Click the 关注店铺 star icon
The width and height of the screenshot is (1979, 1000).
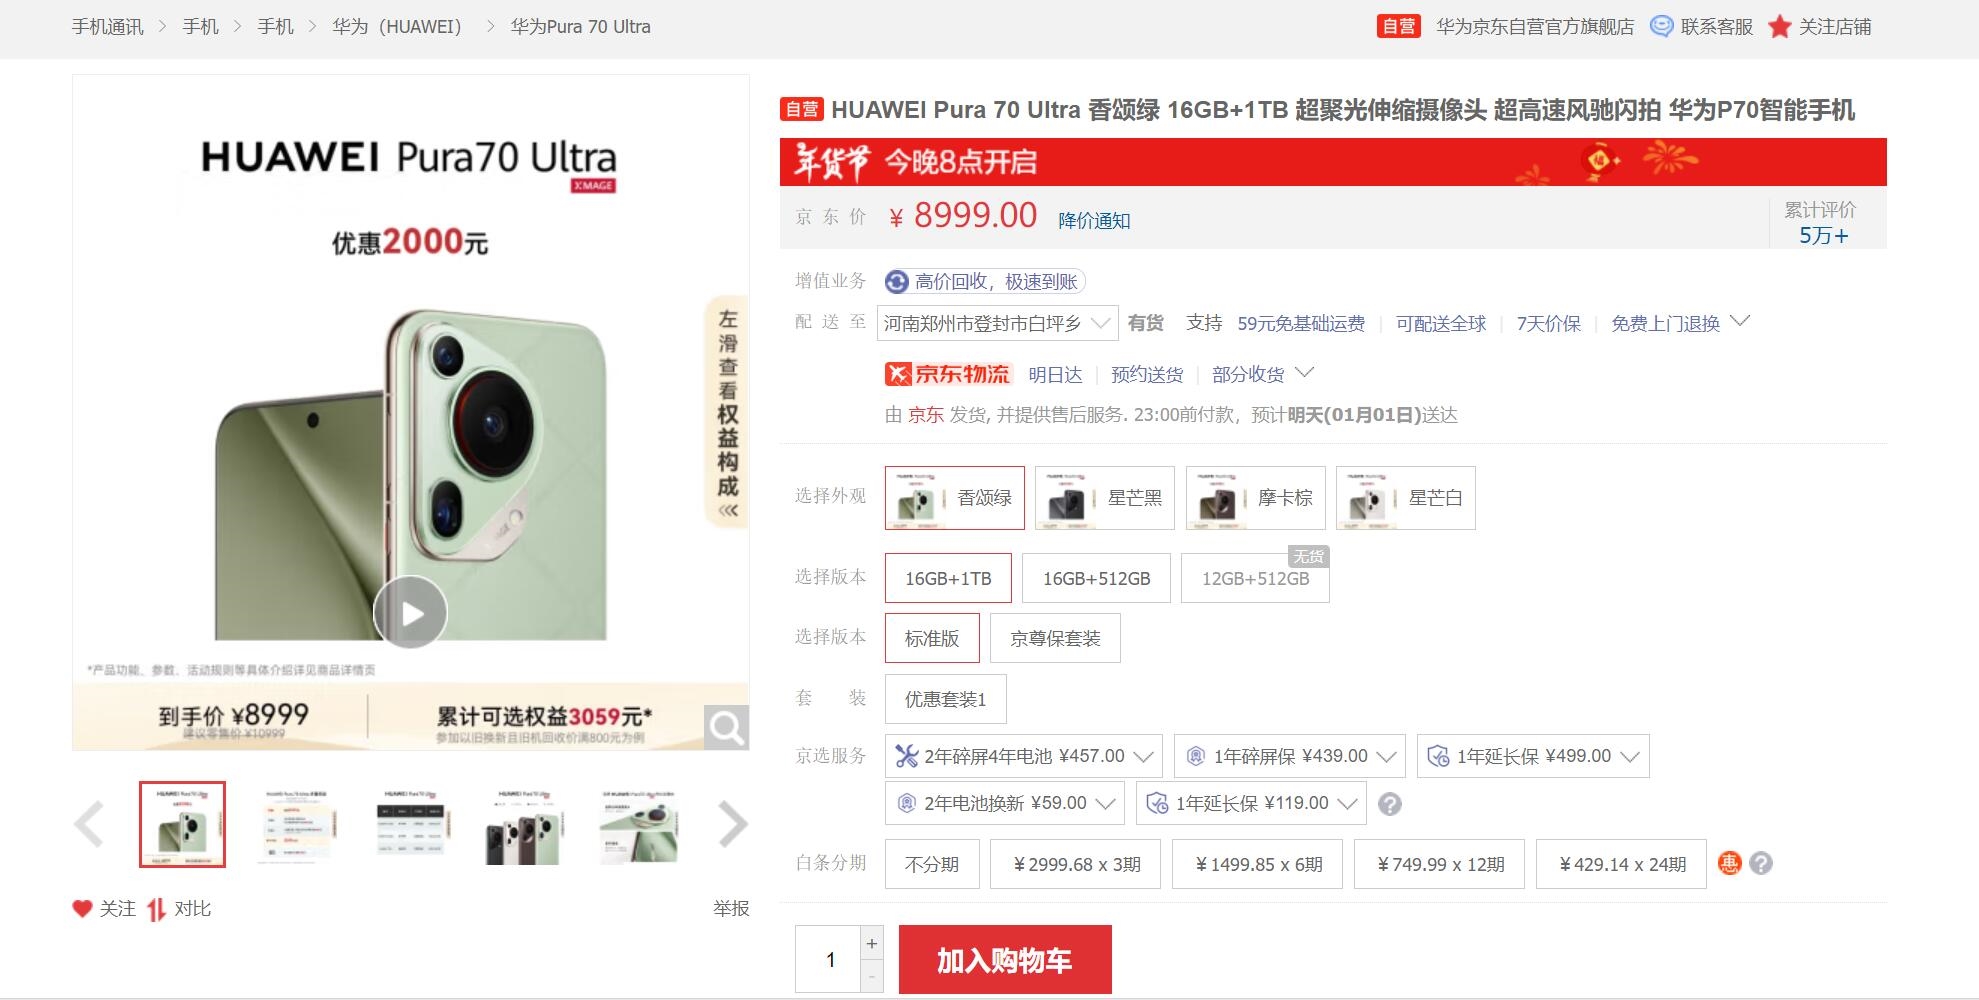(1779, 27)
